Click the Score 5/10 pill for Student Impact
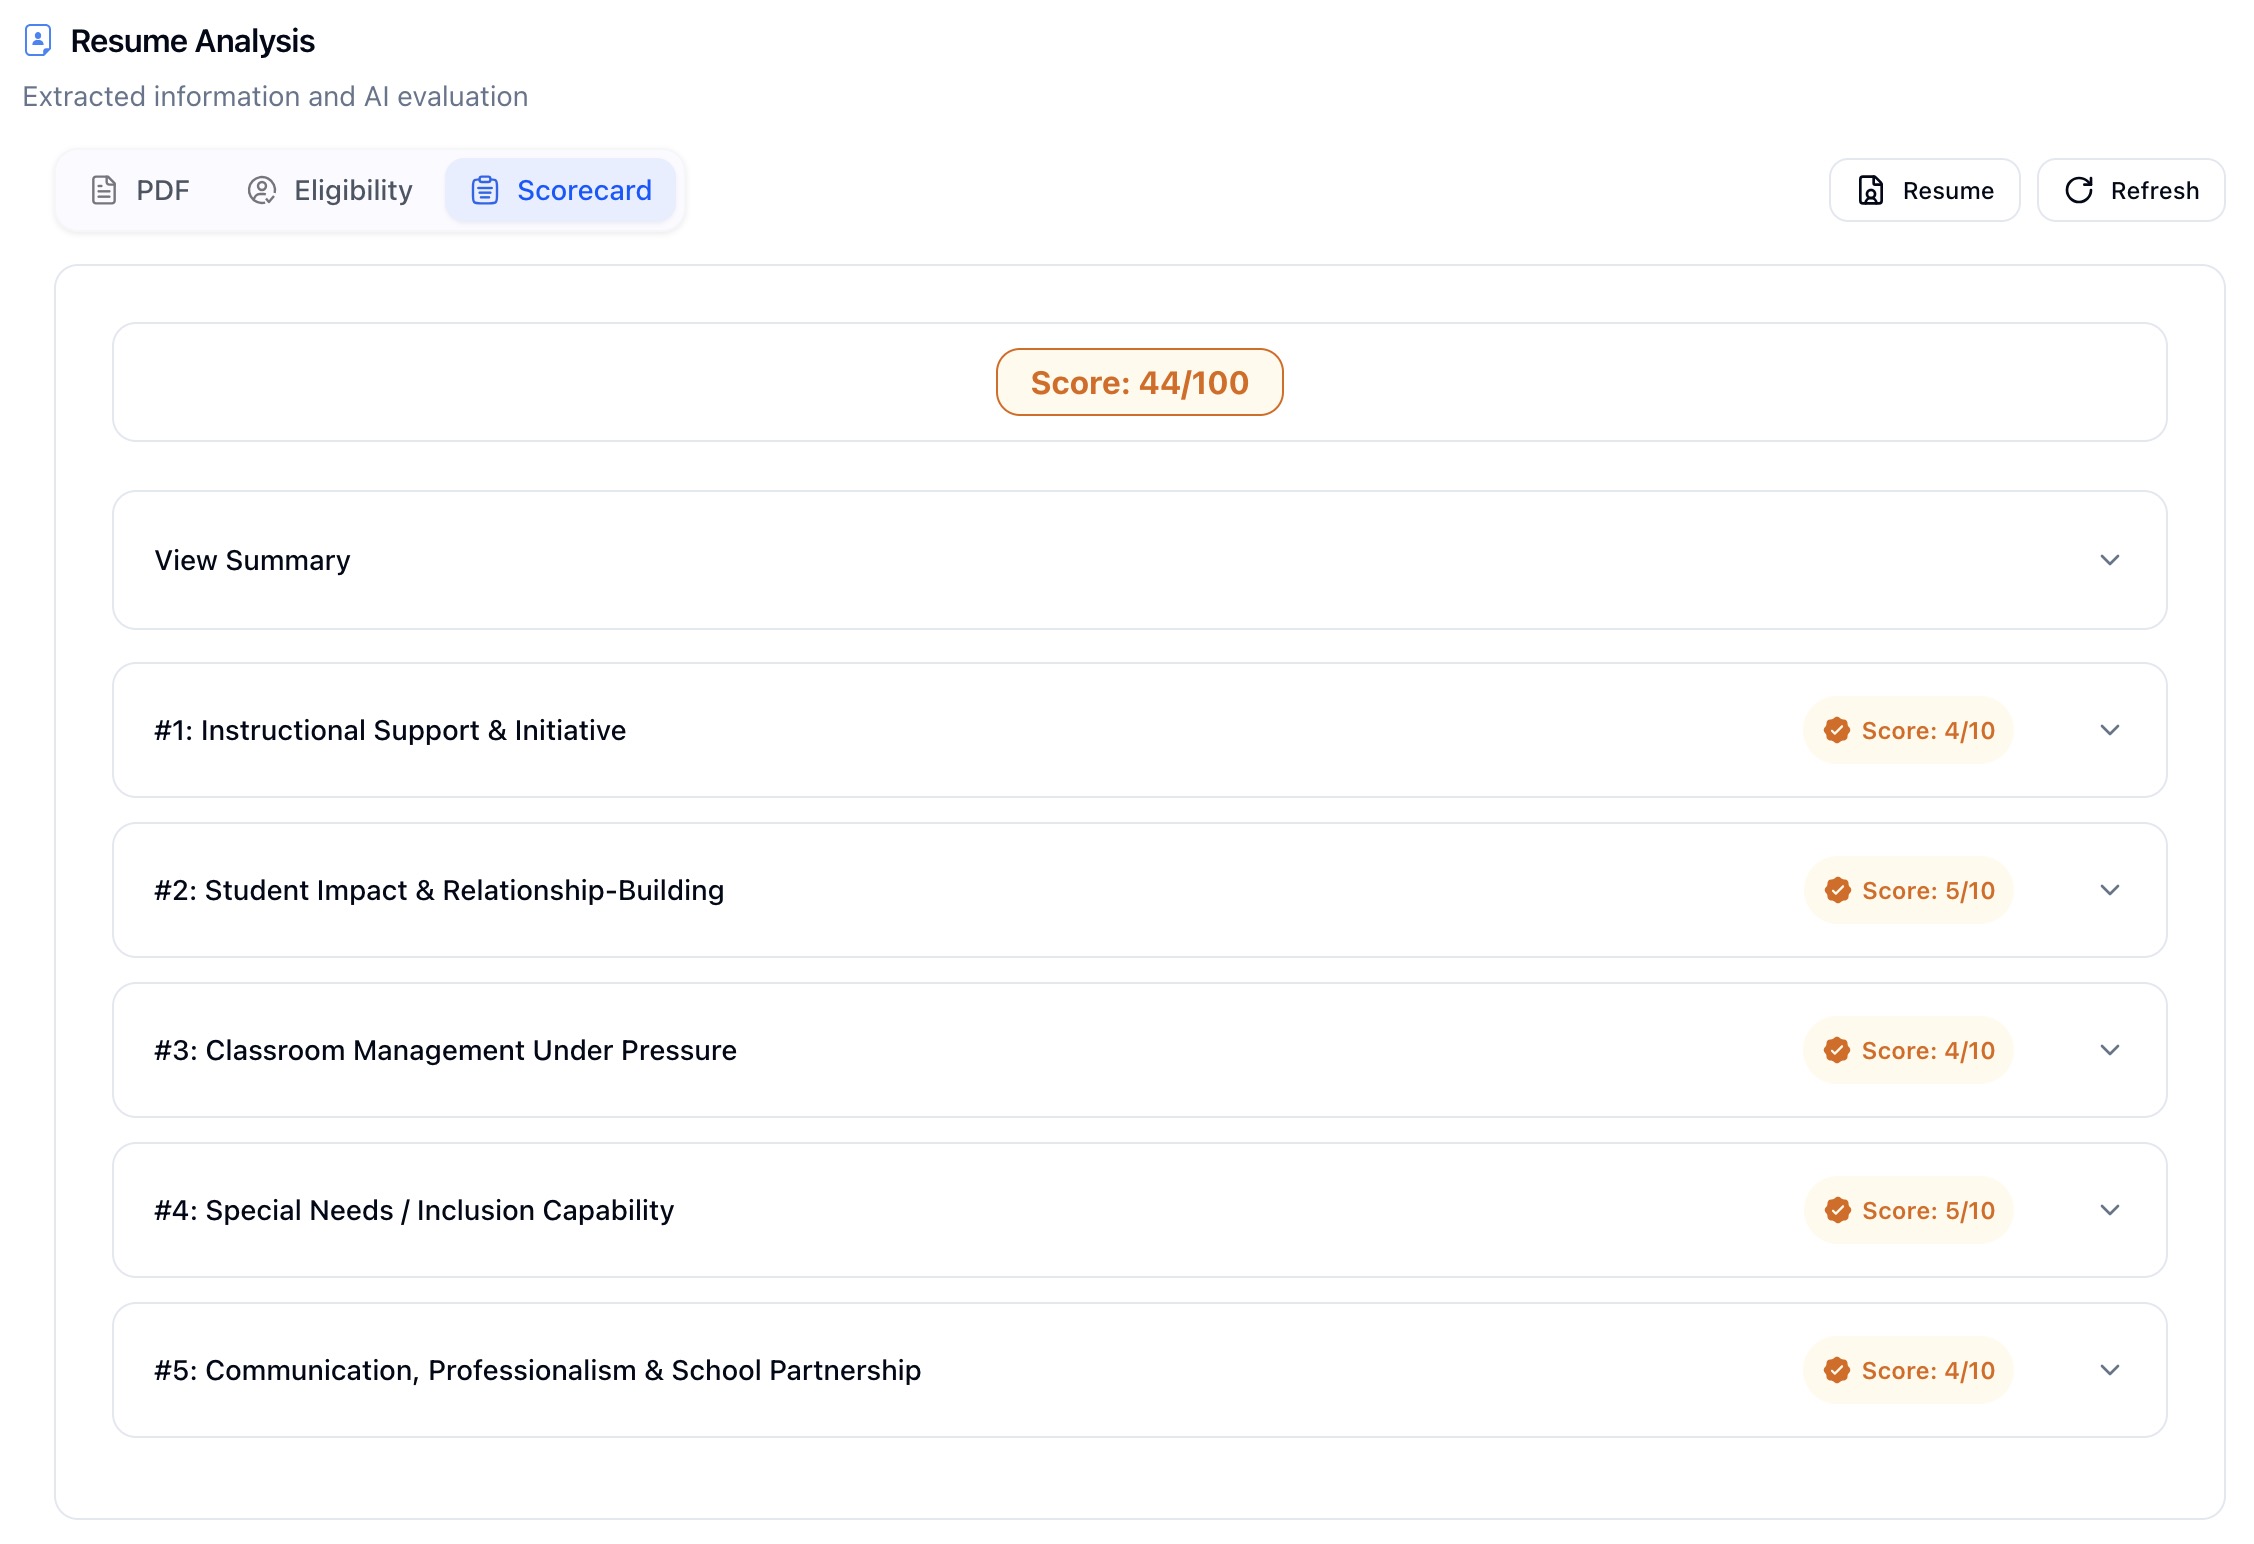This screenshot has height=1544, width=2254. coord(1908,890)
